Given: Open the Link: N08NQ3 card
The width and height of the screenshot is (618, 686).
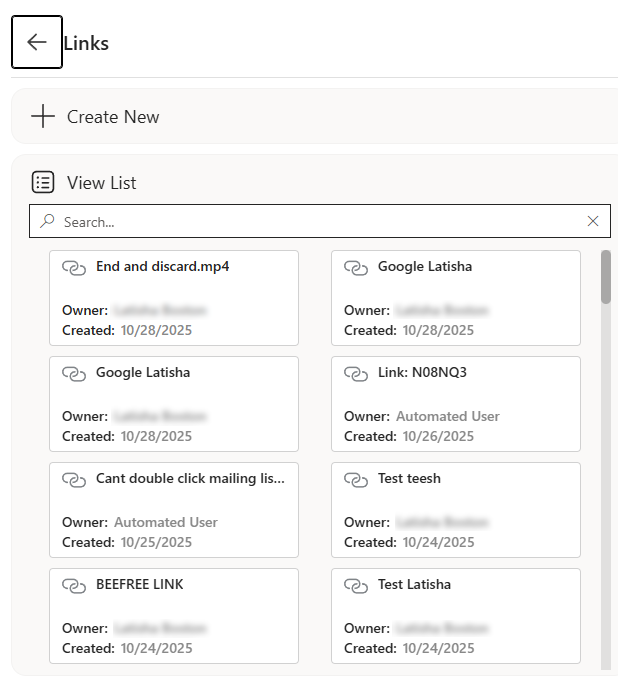Looking at the screenshot, I should (x=456, y=403).
